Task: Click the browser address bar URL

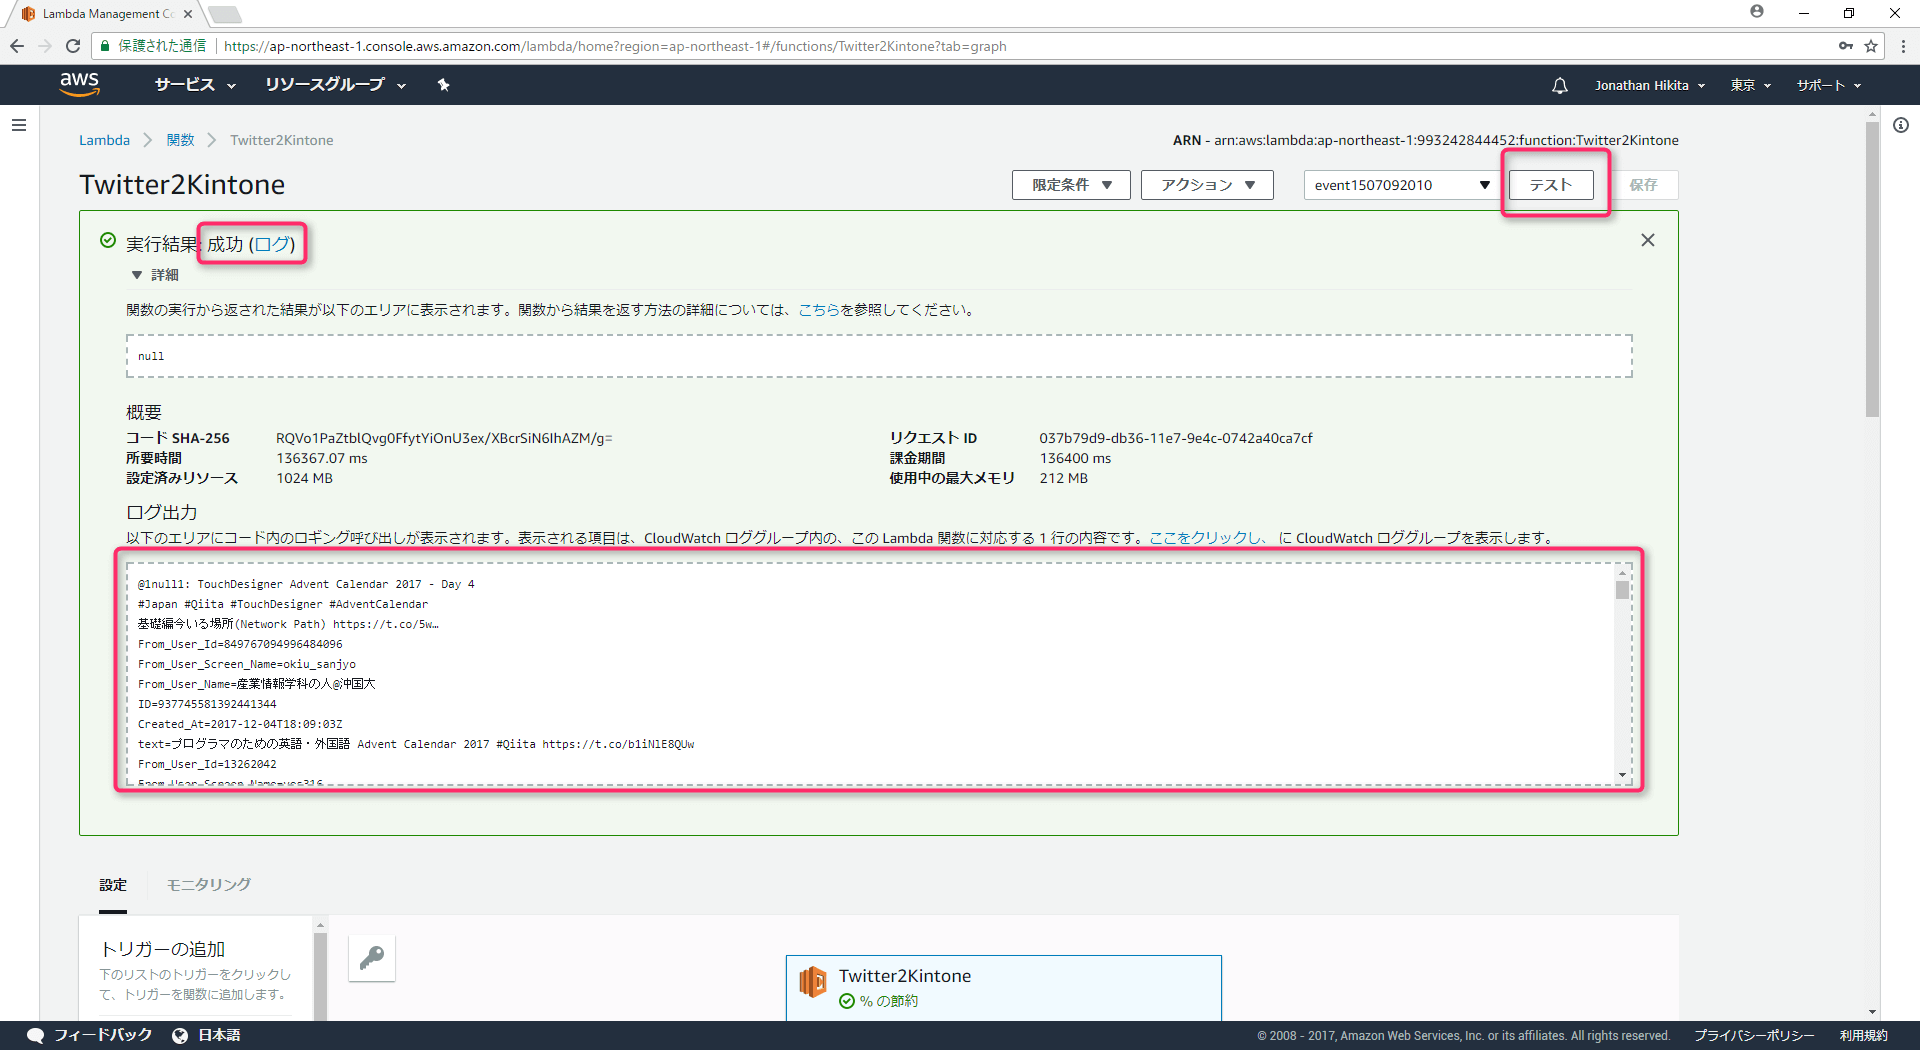Action: [x=615, y=46]
